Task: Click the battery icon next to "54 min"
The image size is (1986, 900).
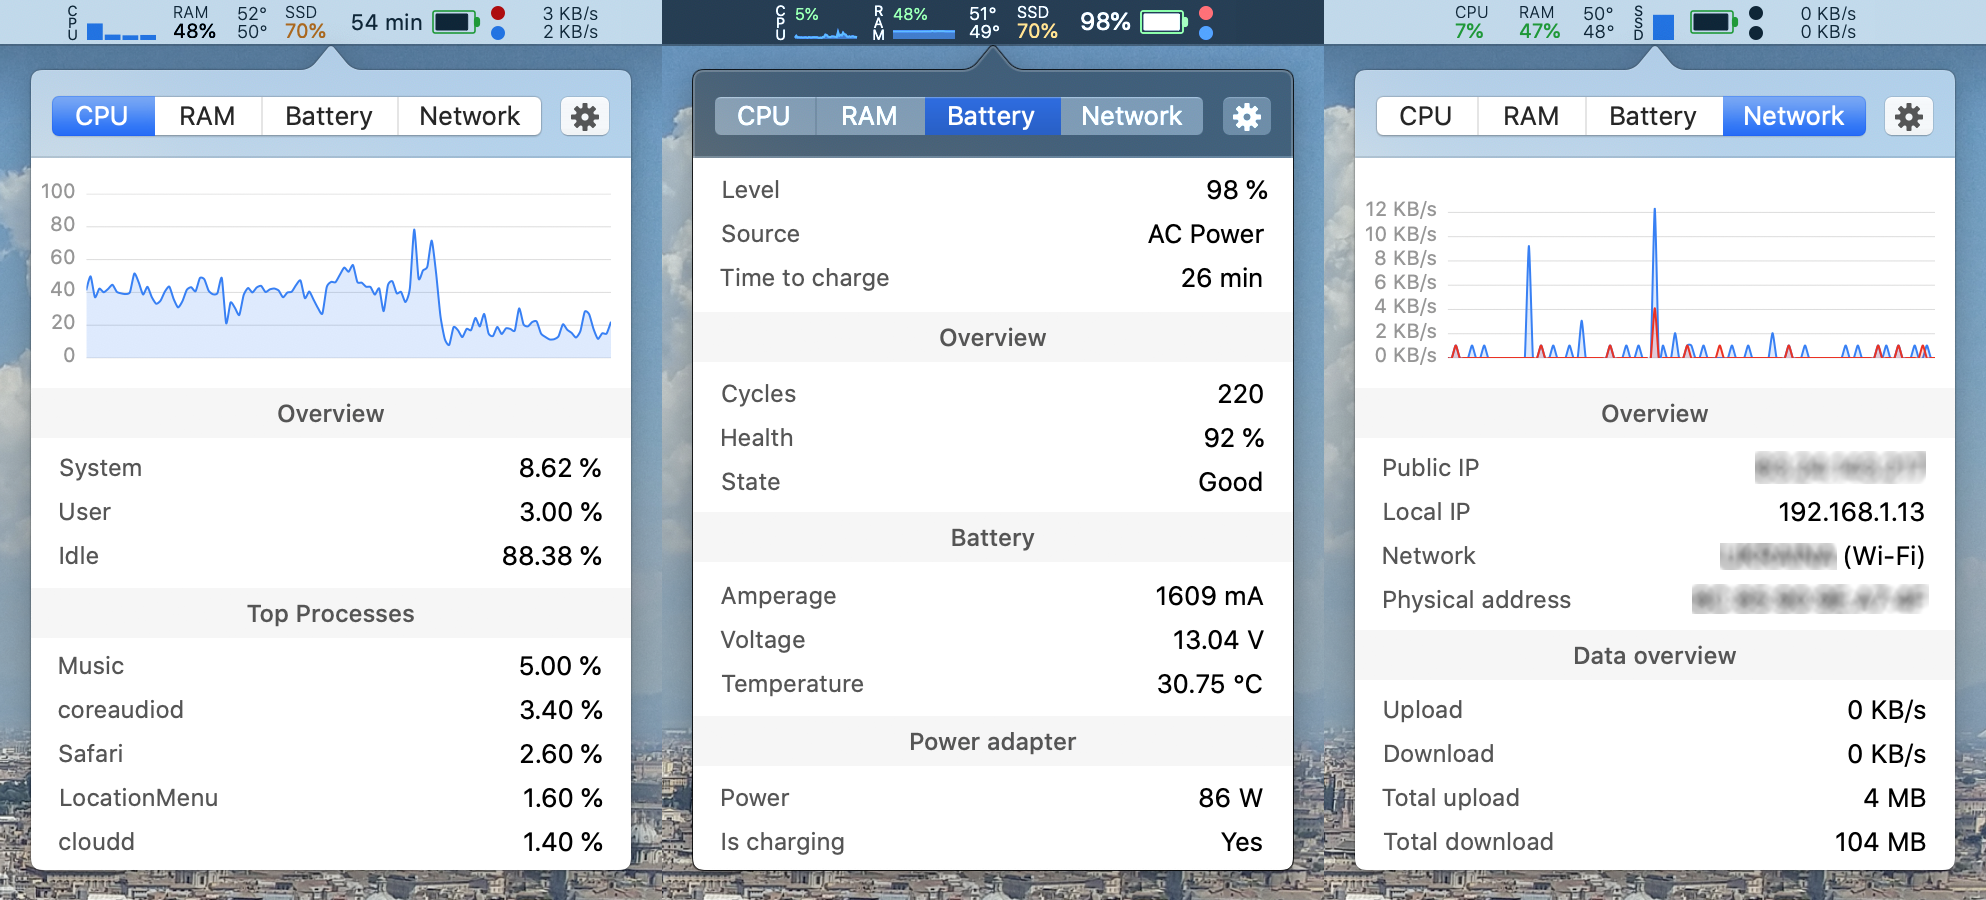Action: click(x=456, y=22)
